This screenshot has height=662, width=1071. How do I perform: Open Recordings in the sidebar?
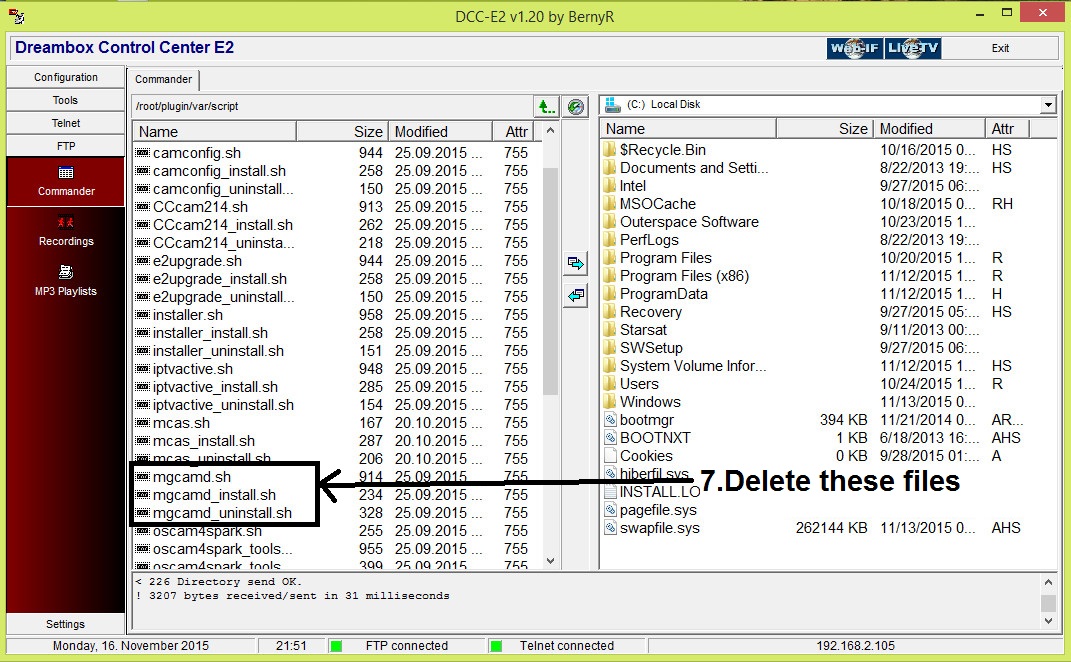(x=66, y=231)
